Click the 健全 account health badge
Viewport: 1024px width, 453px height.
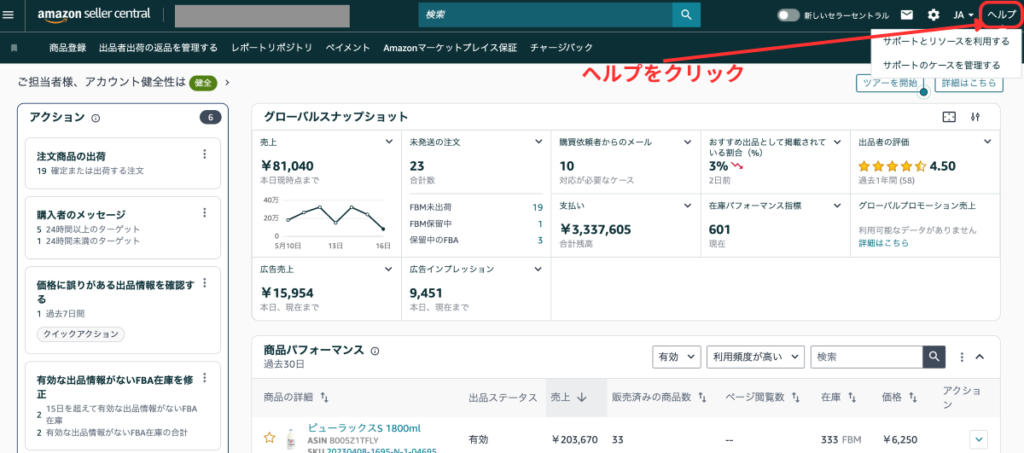click(202, 83)
